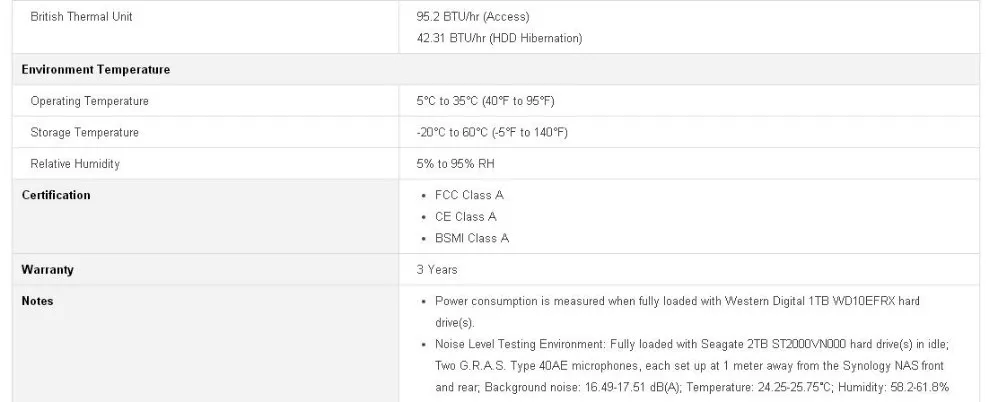Click the Warranty heading

[x=47, y=269]
